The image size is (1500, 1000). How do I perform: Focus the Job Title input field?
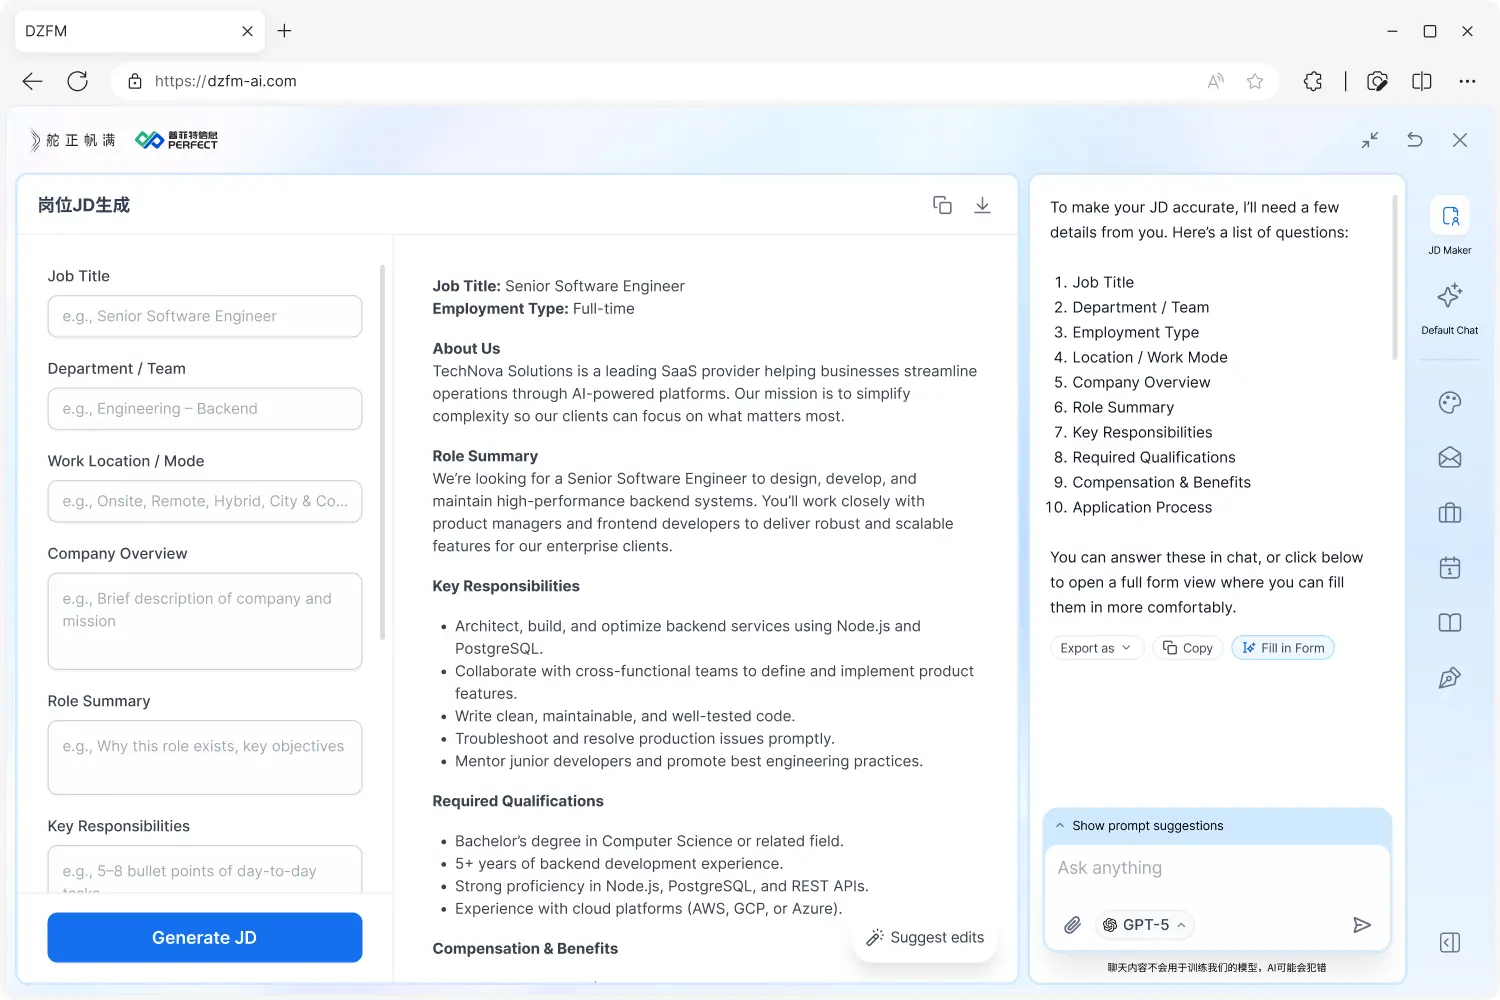click(205, 316)
